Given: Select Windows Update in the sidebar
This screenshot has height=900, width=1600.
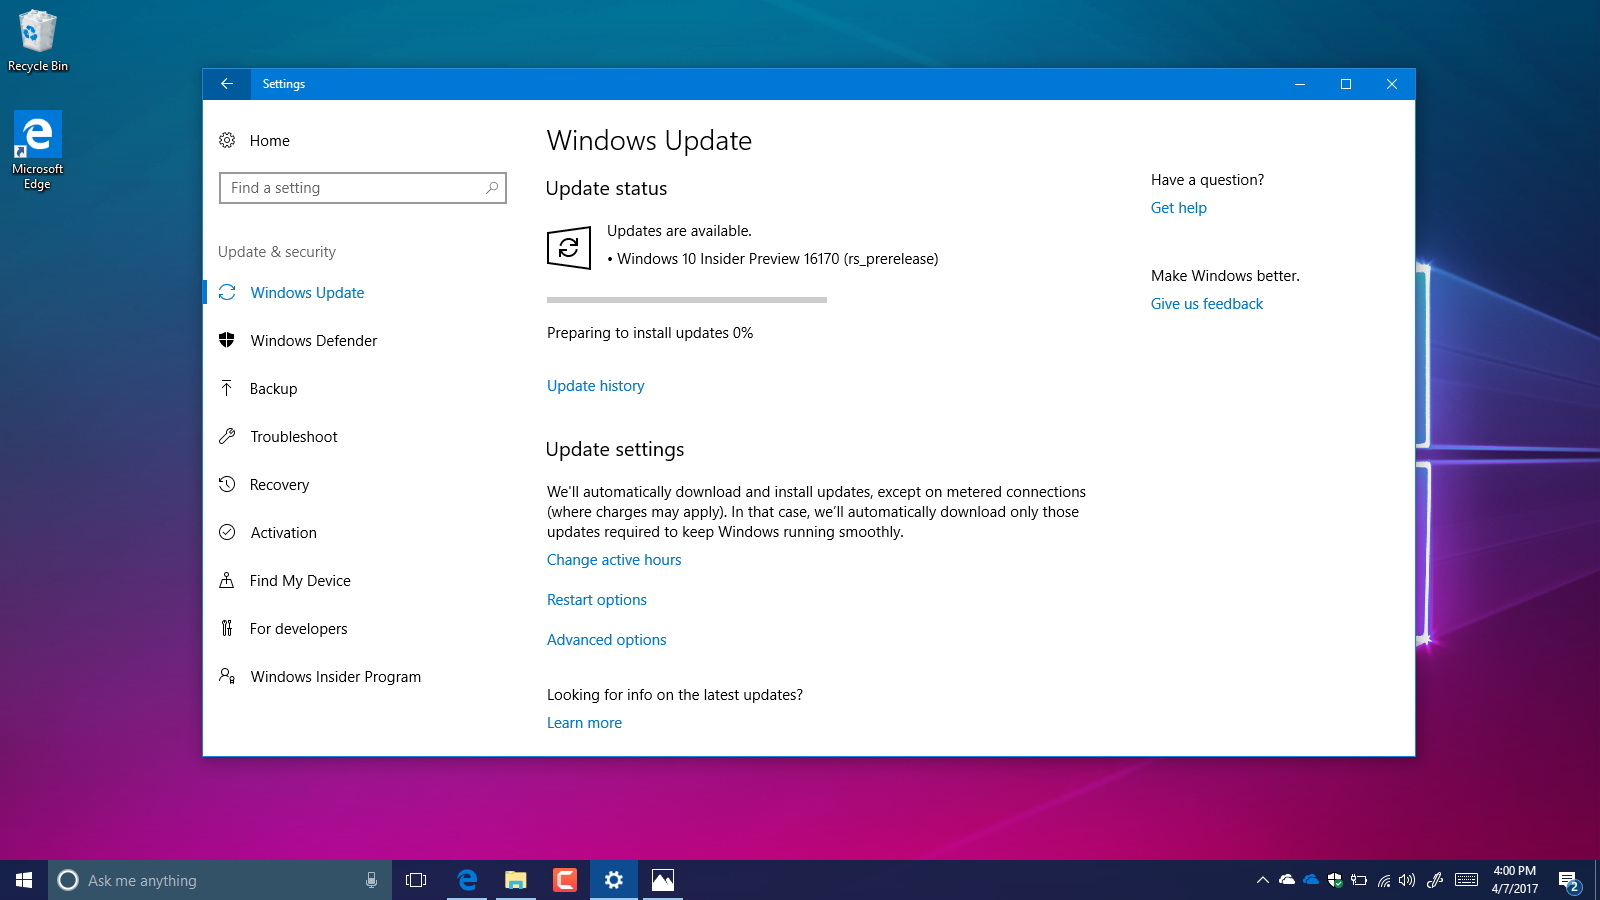Looking at the screenshot, I should (306, 292).
